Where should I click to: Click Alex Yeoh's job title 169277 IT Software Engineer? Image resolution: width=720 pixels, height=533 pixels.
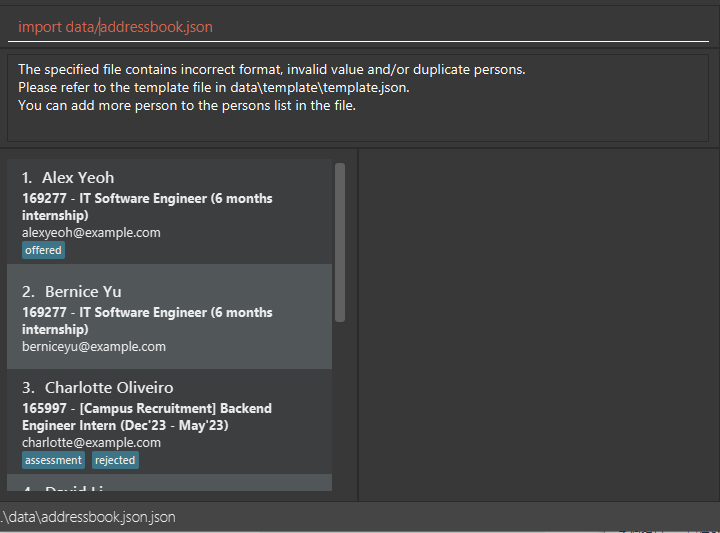tap(147, 207)
